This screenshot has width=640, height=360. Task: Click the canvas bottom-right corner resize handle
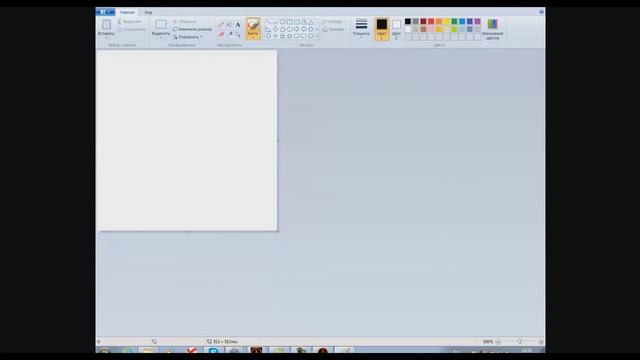click(278, 232)
